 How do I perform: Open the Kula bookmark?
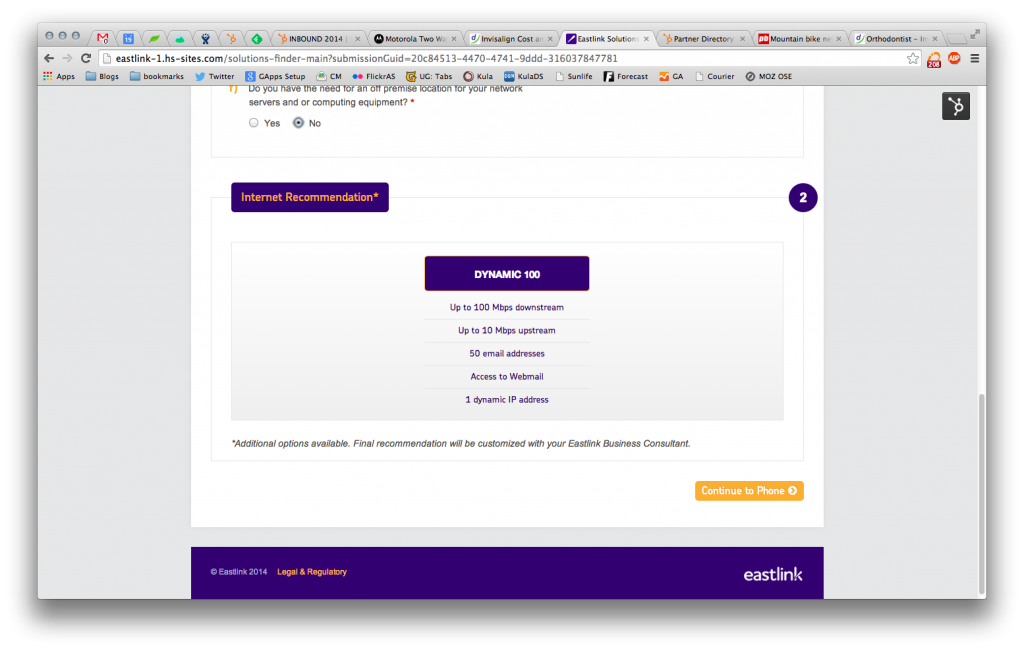pyautogui.click(x=478, y=76)
